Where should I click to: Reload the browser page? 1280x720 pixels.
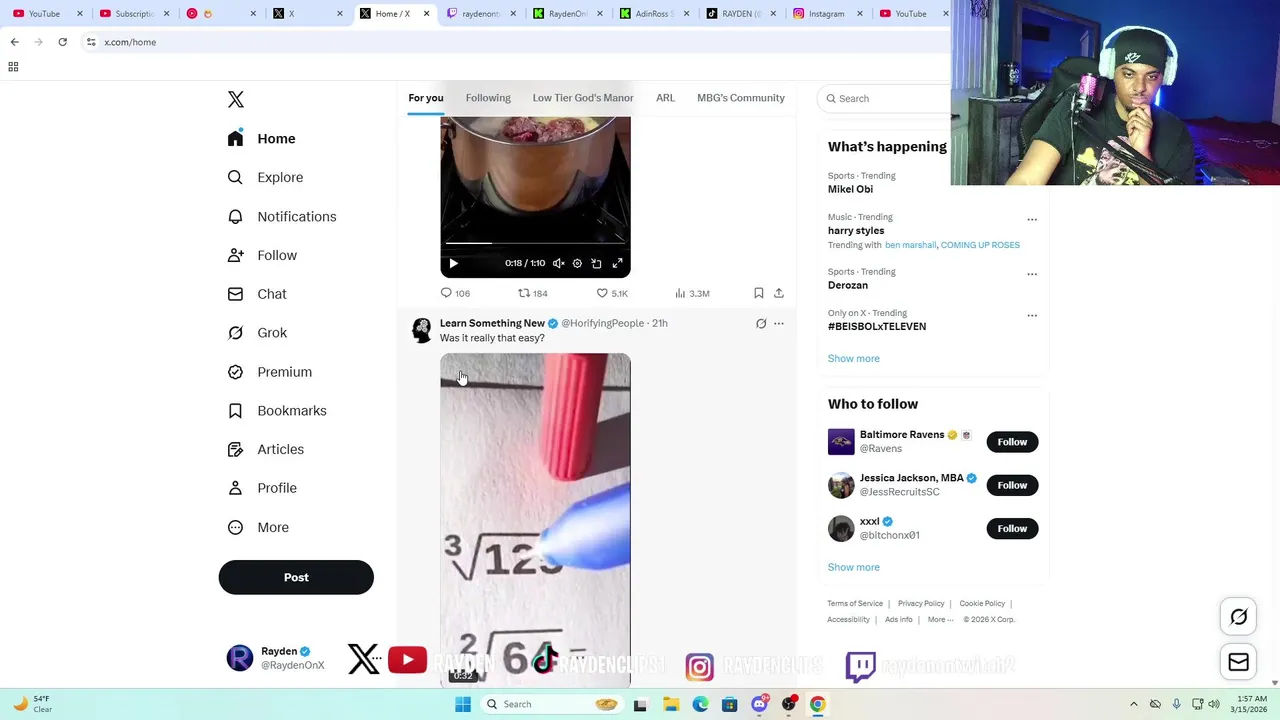pyautogui.click(x=62, y=42)
